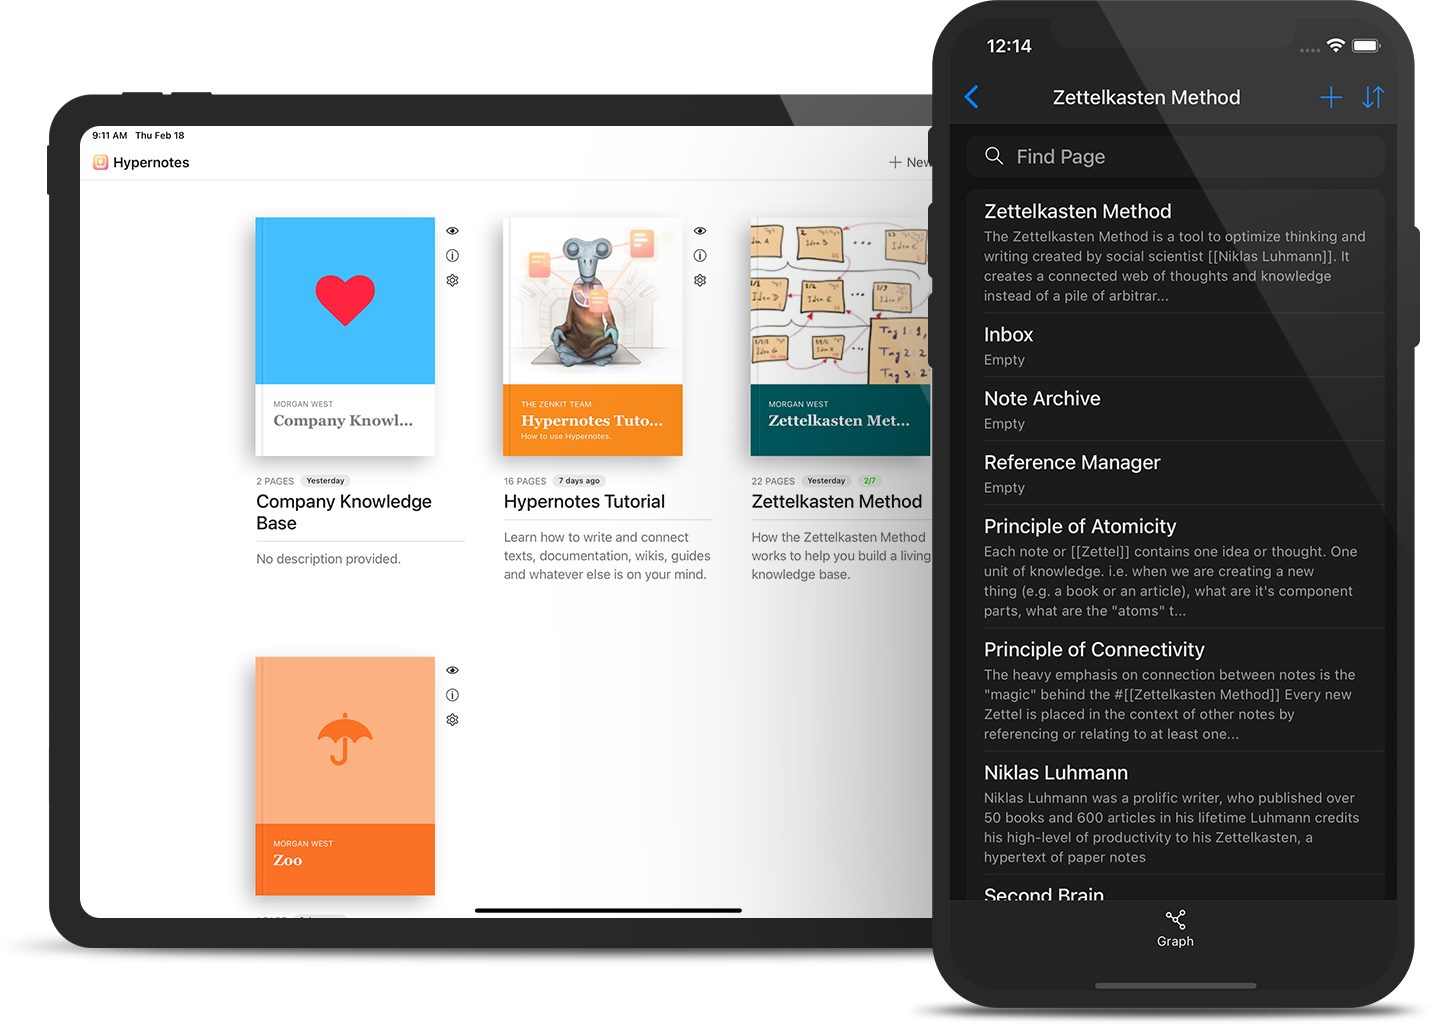
Task: Click the Hypernotes app logo icon
Action: [x=100, y=162]
